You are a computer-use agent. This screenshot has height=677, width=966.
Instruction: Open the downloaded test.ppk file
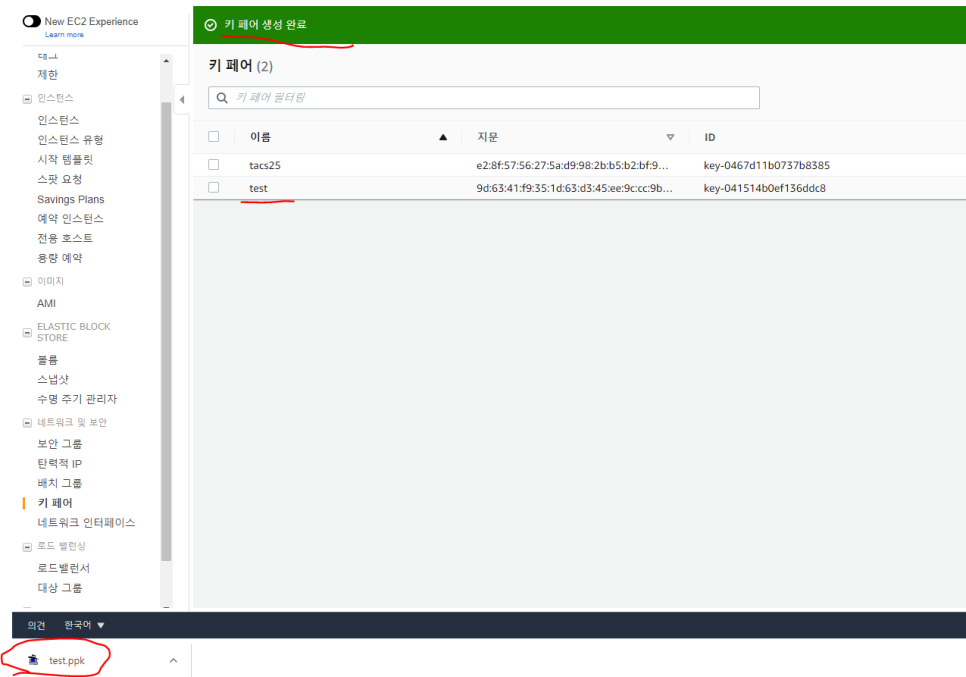pos(67,660)
